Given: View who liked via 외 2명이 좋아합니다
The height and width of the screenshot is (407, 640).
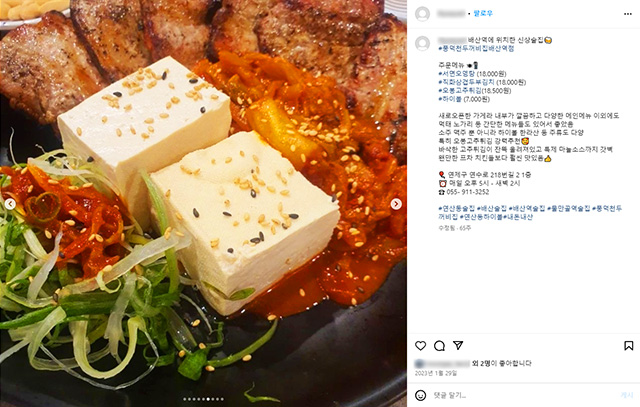Looking at the screenshot, I should pos(502,363).
